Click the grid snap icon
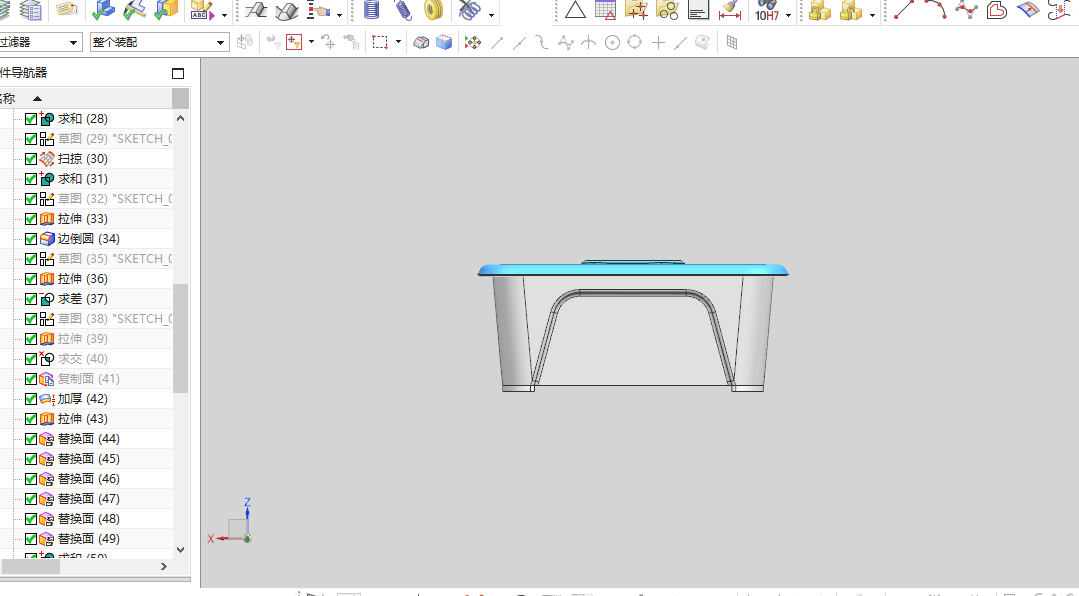Image resolution: width=1079 pixels, height=596 pixels. [731, 43]
